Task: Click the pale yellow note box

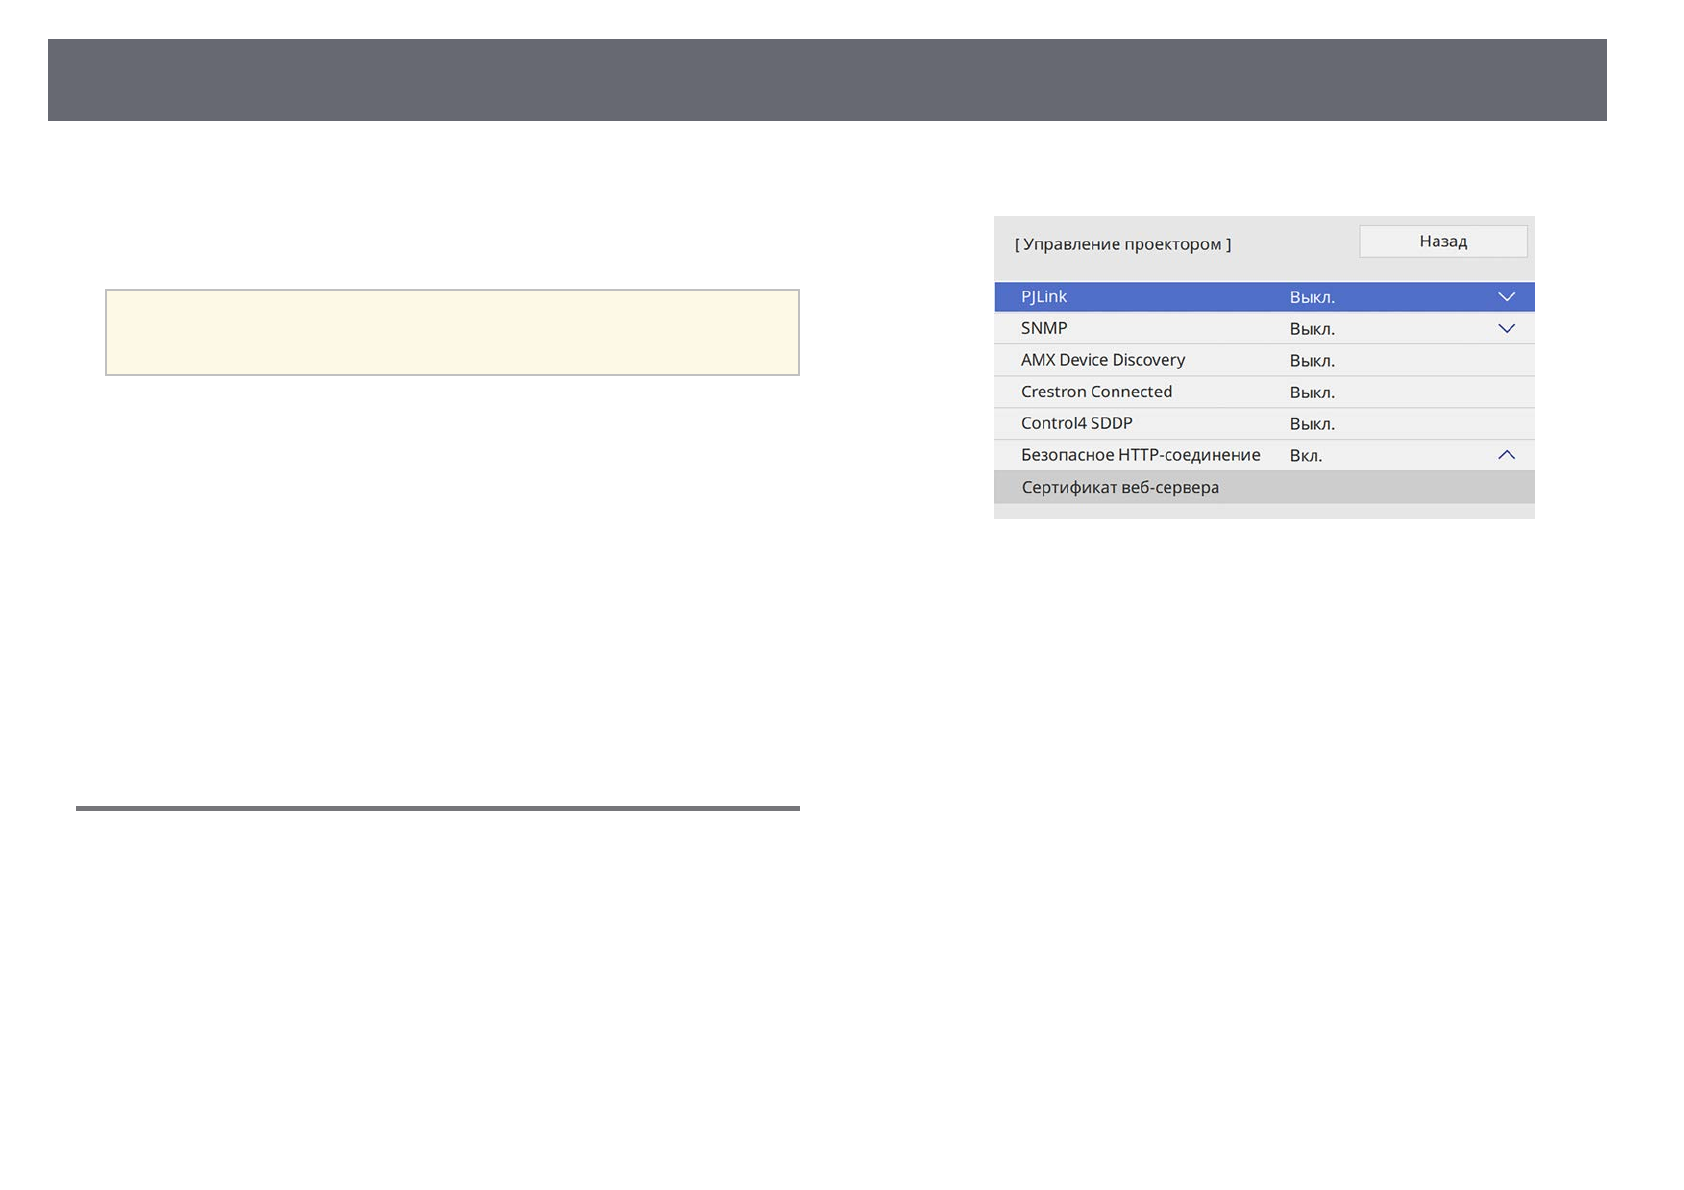Action: point(452,332)
